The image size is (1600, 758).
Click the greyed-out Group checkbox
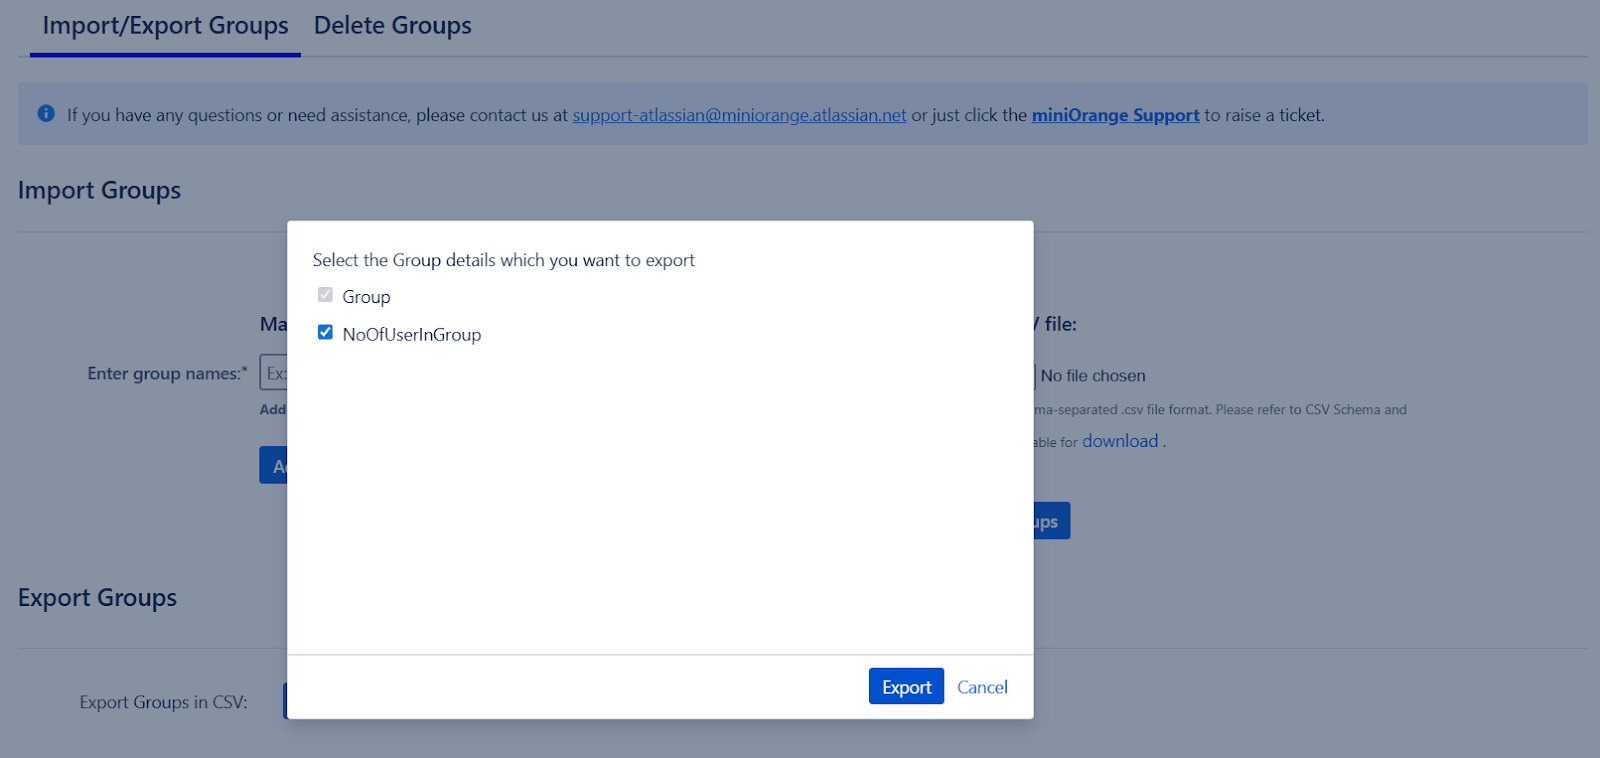325,295
